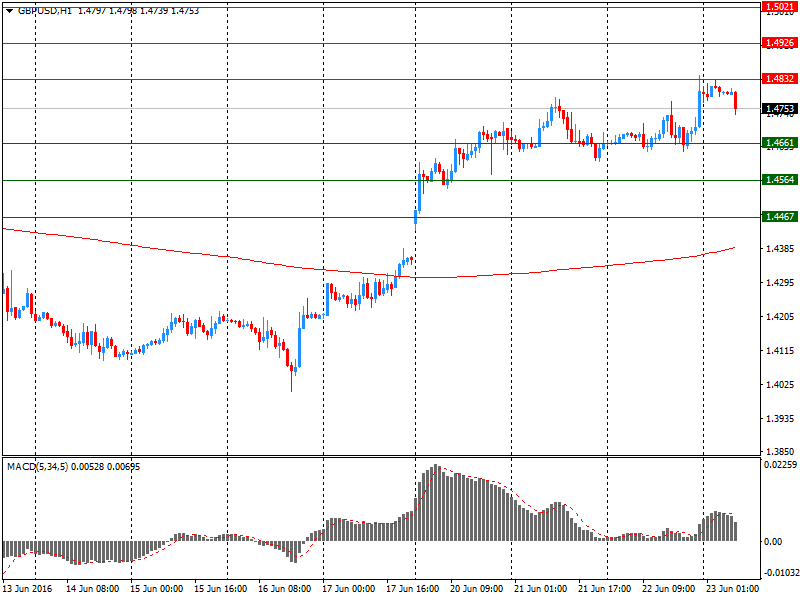The width and height of the screenshot is (800, 600).
Task: Click the 21 Jun 17:00 time label
Action: pos(605,589)
